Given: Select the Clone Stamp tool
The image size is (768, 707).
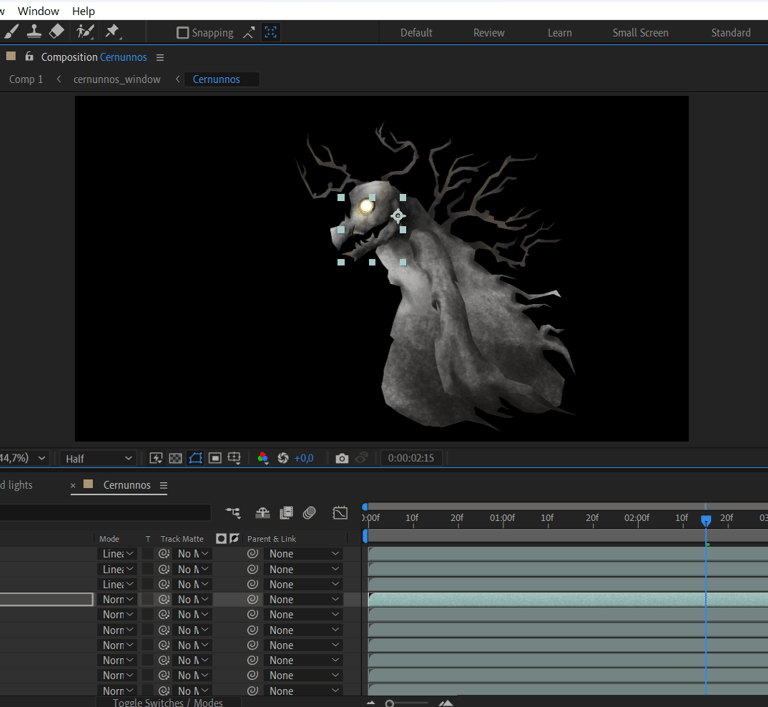Looking at the screenshot, I should (x=33, y=32).
